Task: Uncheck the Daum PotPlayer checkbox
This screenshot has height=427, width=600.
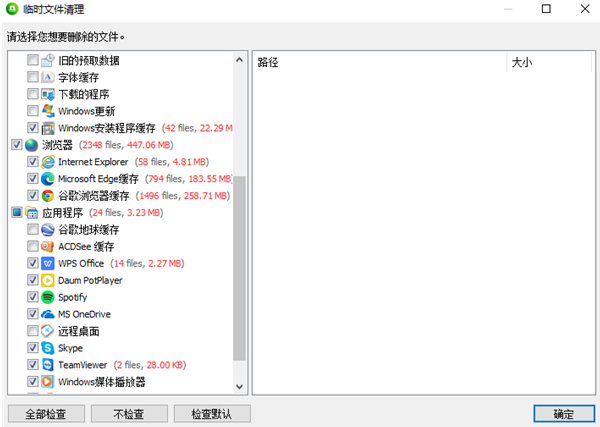Action: point(33,280)
